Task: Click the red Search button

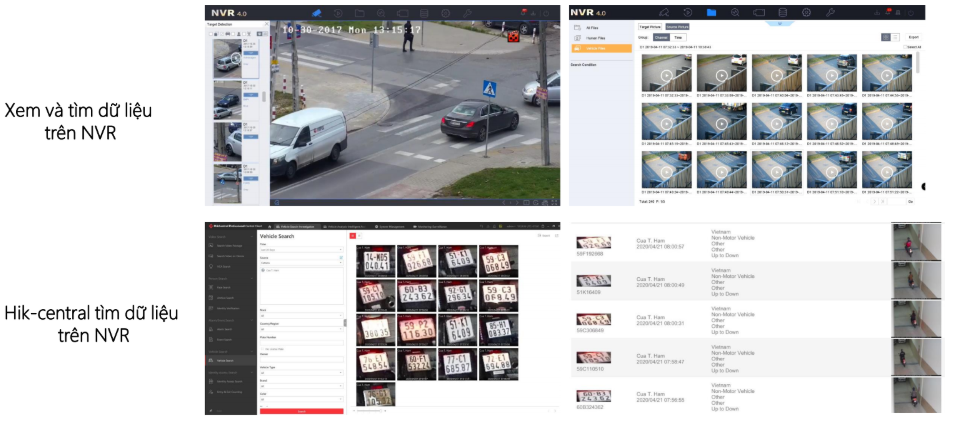Action: pyautogui.click(x=301, y=411)
